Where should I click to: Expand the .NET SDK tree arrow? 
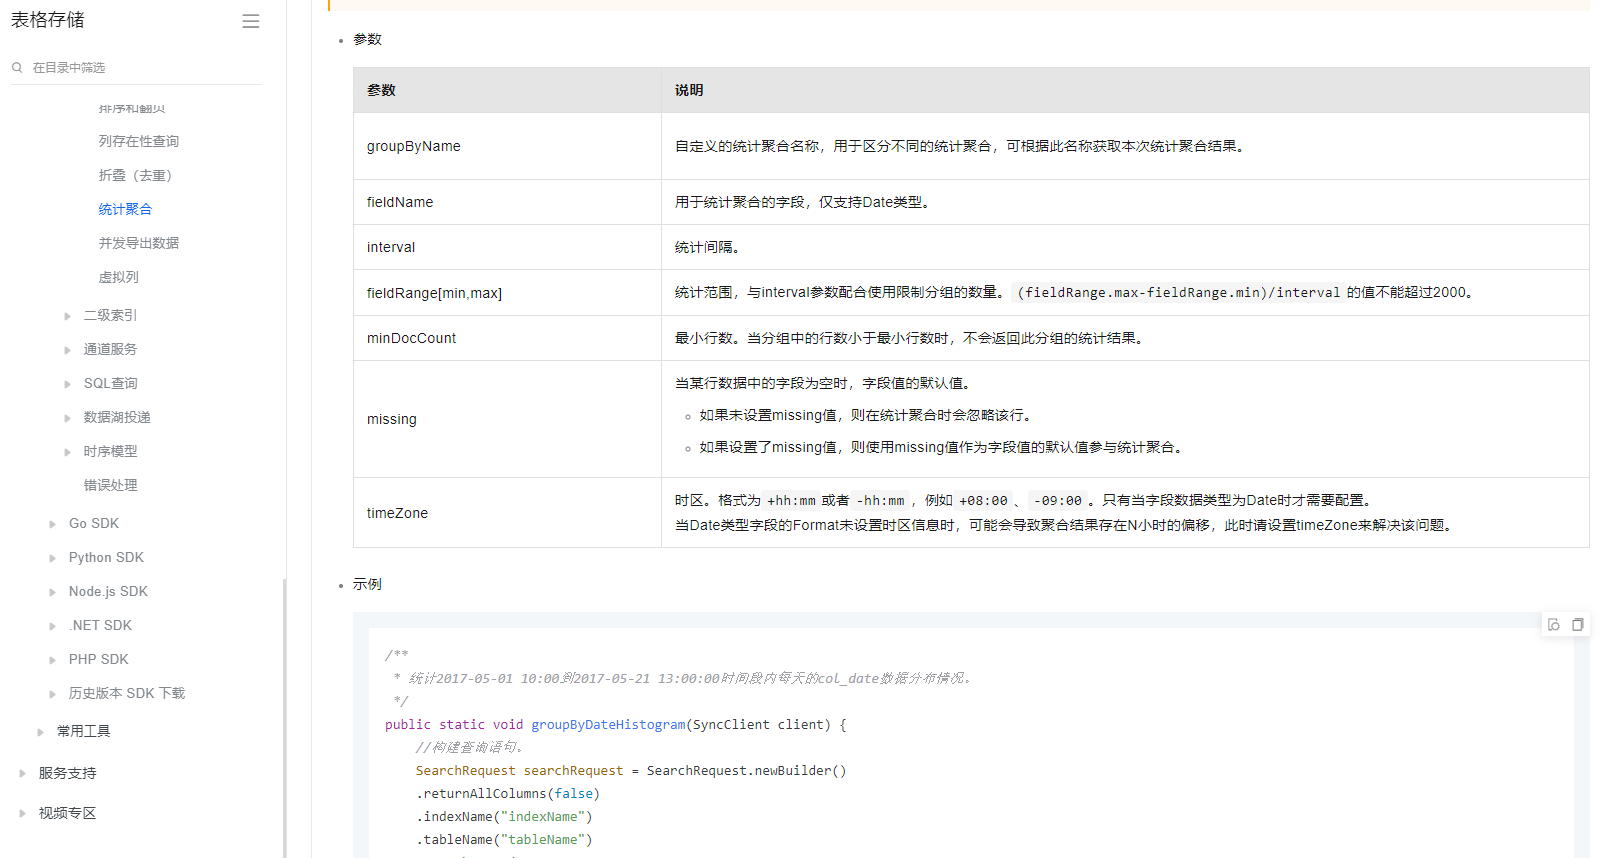click(x=53, y=626)
